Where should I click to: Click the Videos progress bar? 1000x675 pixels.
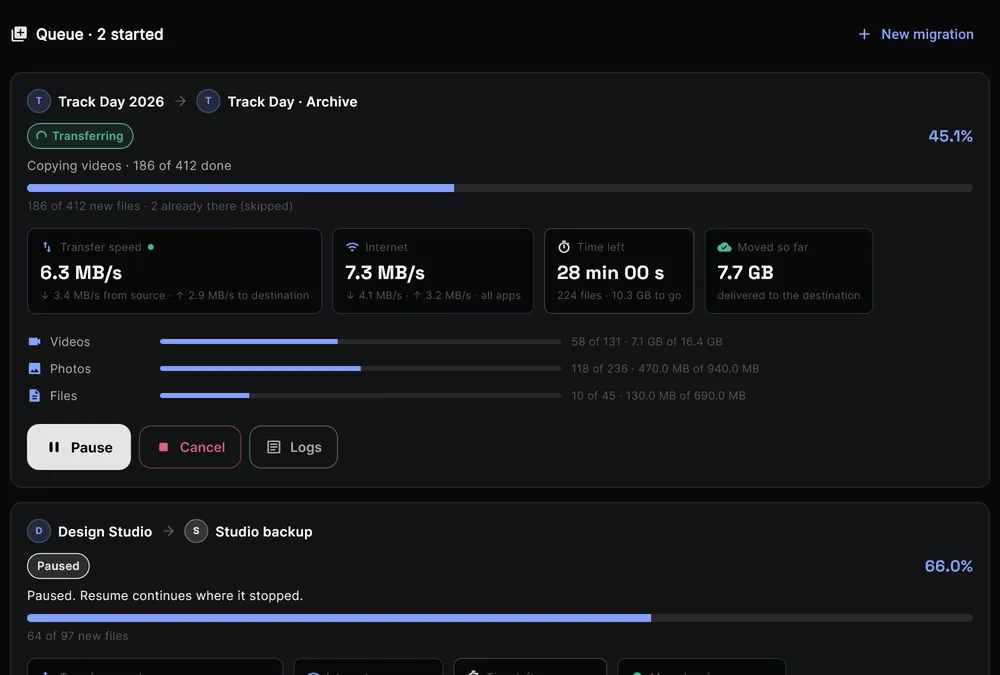click(360, 341)
